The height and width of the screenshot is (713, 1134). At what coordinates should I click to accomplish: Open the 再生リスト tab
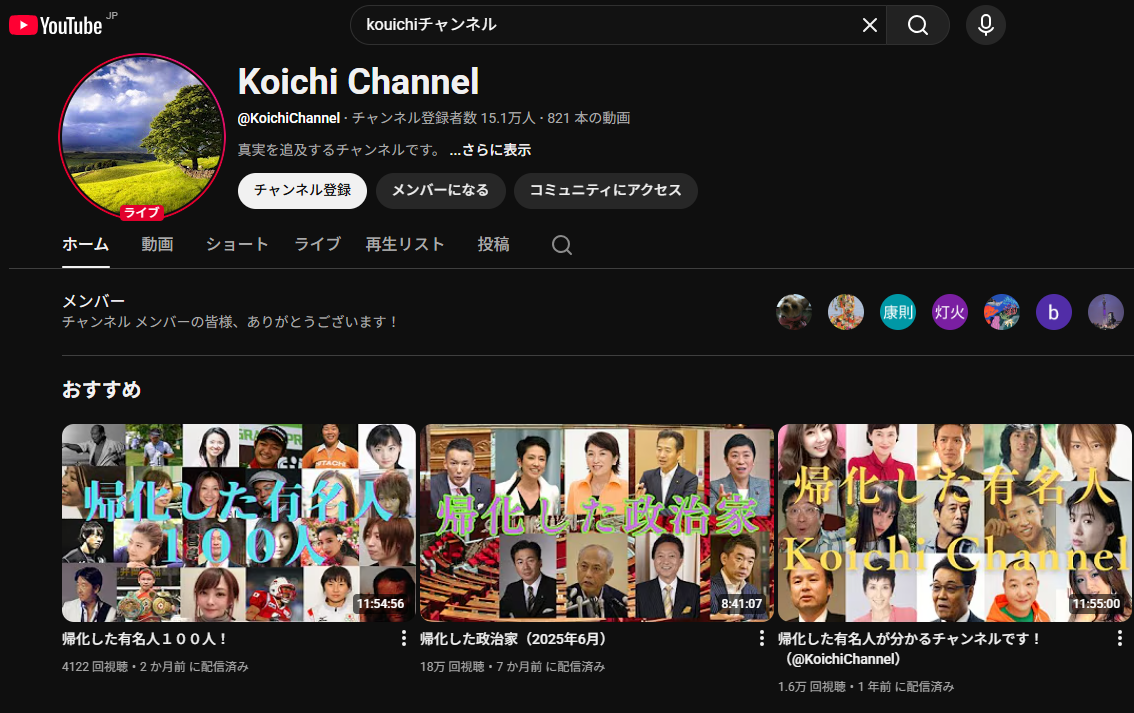tap(405, 244)
